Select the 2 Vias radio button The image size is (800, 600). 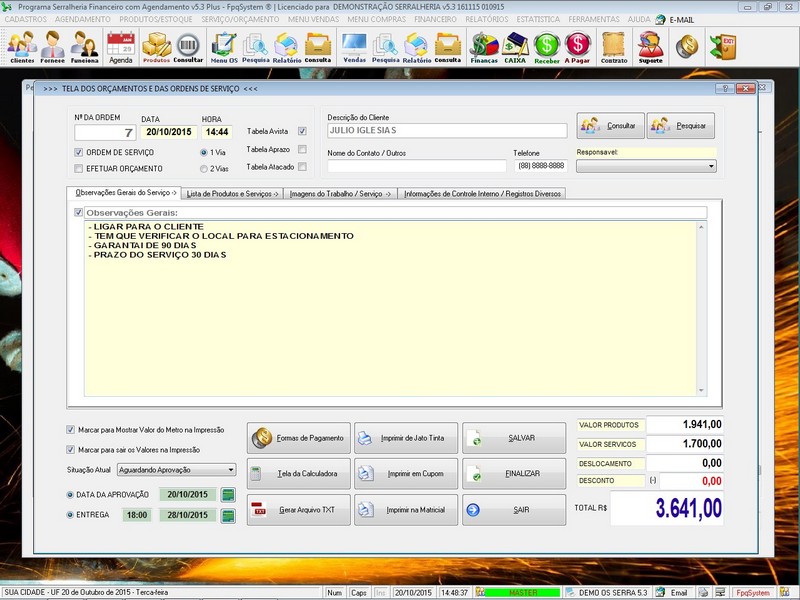[x=204, y=168]
